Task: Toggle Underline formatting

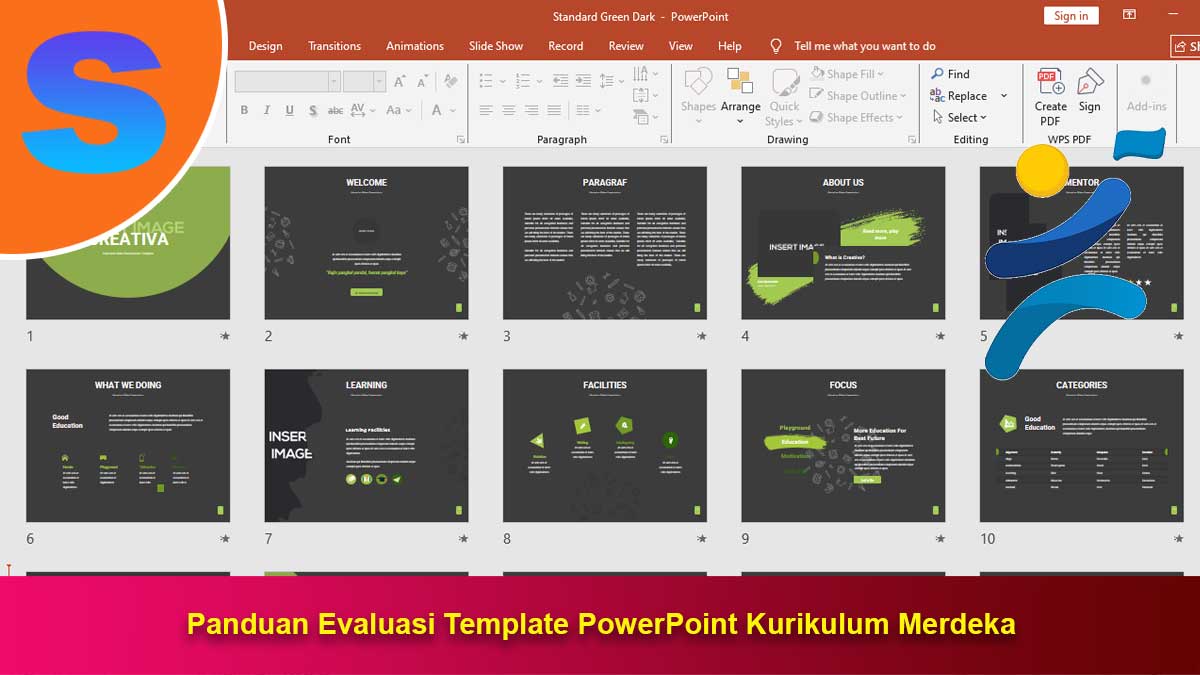Action: click(290, 110)
